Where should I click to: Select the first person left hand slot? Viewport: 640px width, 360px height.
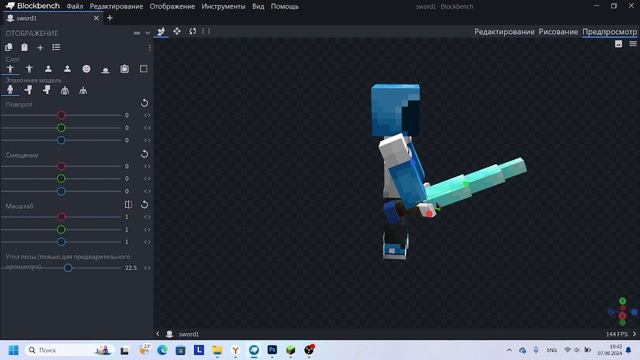pyautogui.click(x=67, y=69)
